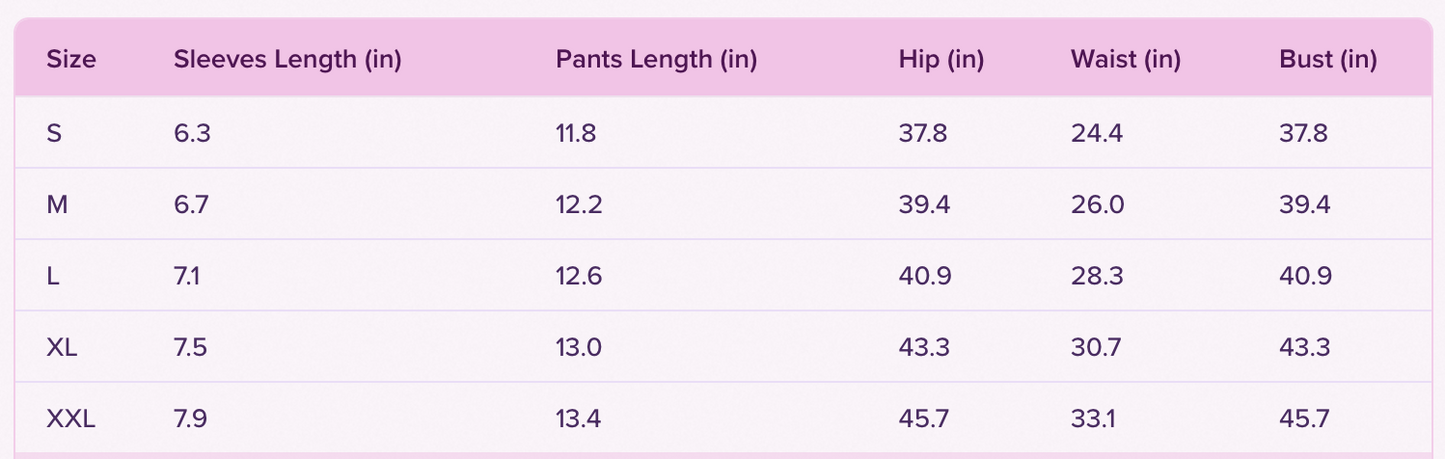This screenshot has height=459, width=1445.
Task: Click the Size column header
Action: [71, 59]
